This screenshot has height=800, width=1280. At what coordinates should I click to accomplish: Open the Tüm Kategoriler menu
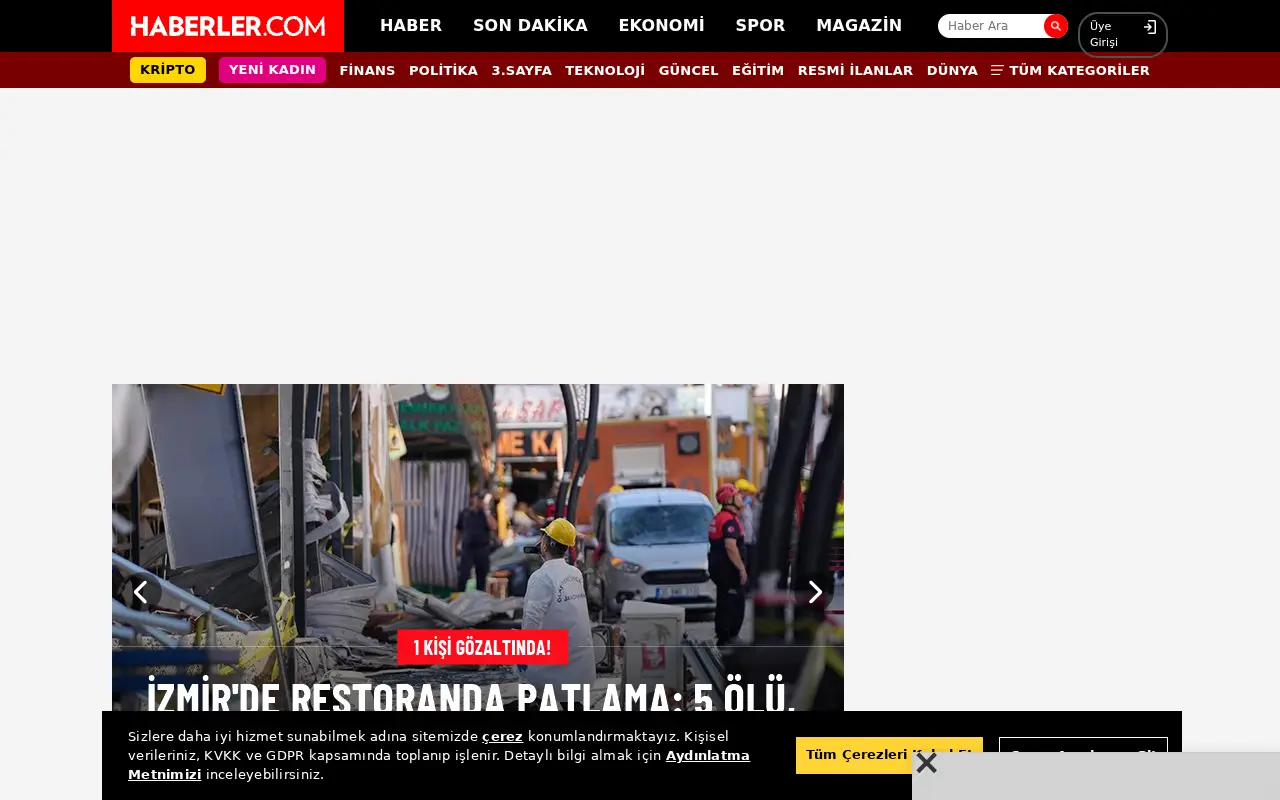(1070, 70)
